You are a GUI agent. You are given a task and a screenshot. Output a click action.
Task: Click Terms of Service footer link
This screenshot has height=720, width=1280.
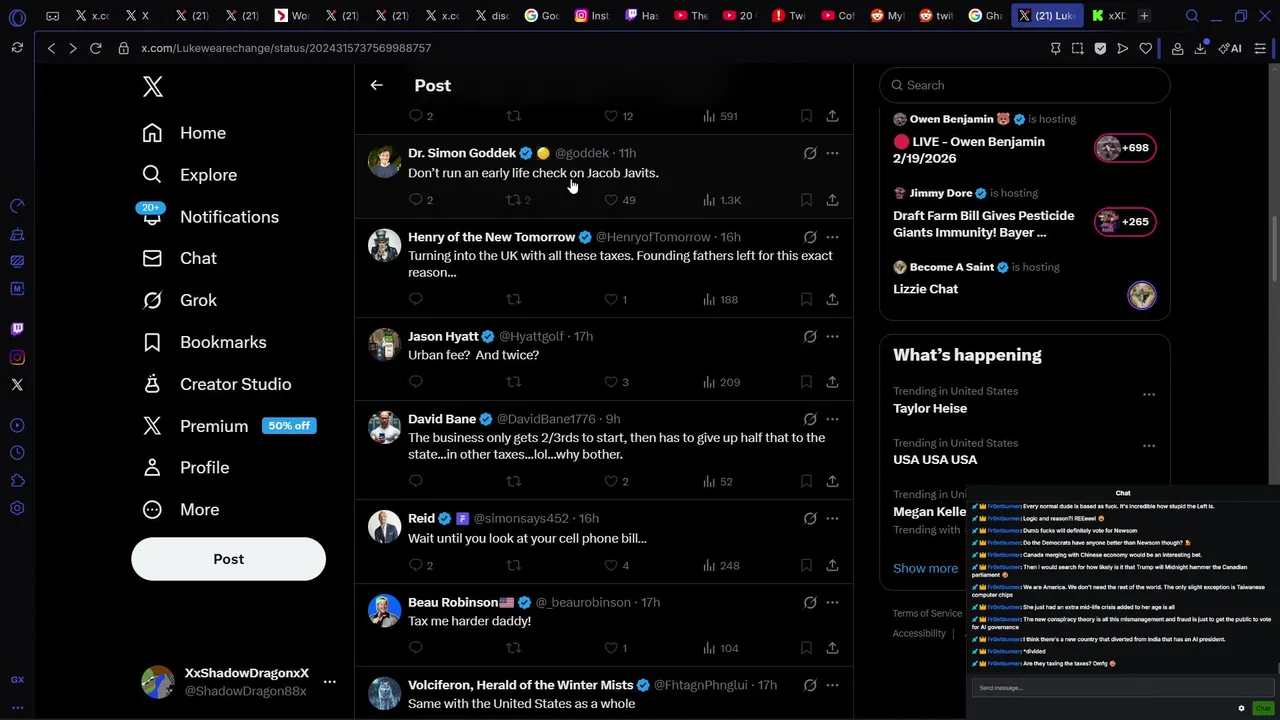[x=927, y=613]
